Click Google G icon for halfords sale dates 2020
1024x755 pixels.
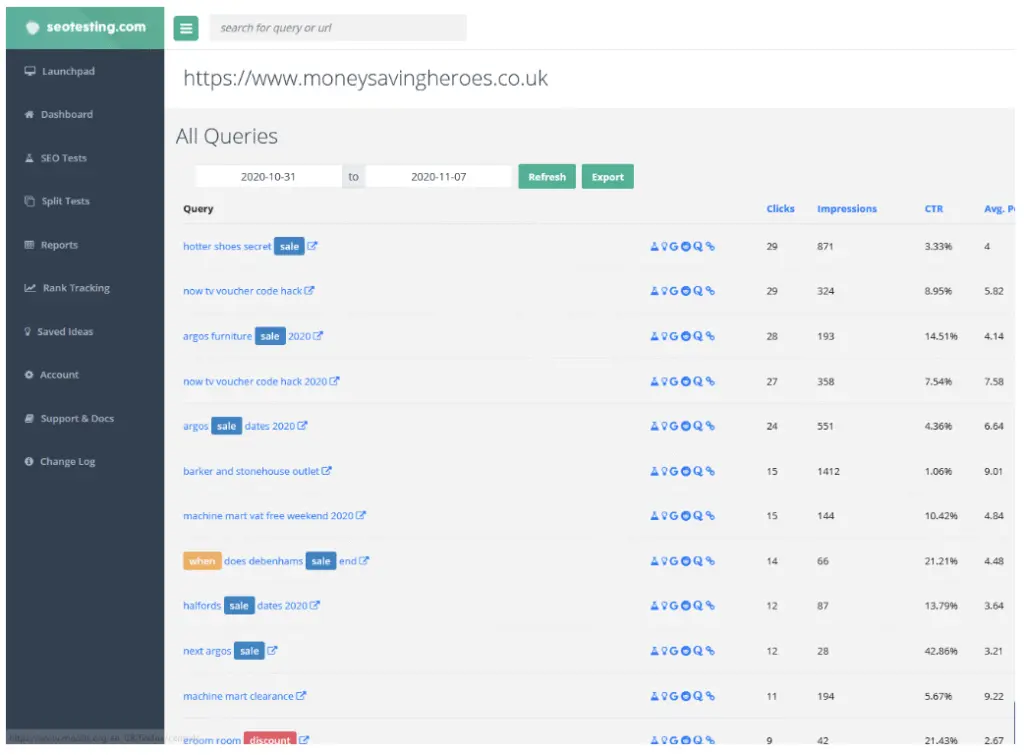coord(673,606)
